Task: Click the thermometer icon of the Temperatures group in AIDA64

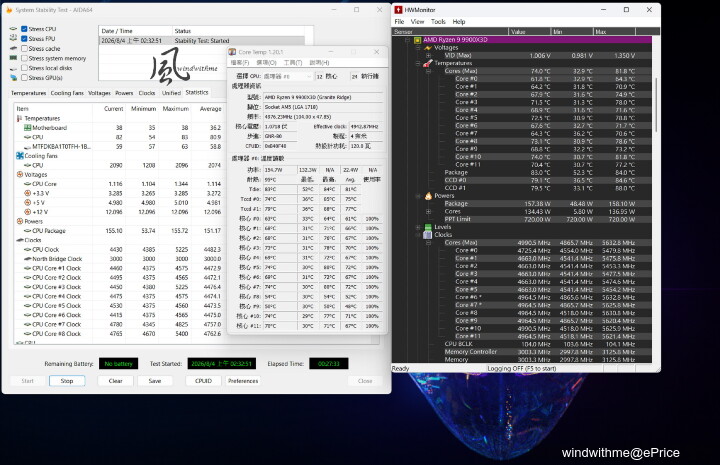Action: pos(19,118)
